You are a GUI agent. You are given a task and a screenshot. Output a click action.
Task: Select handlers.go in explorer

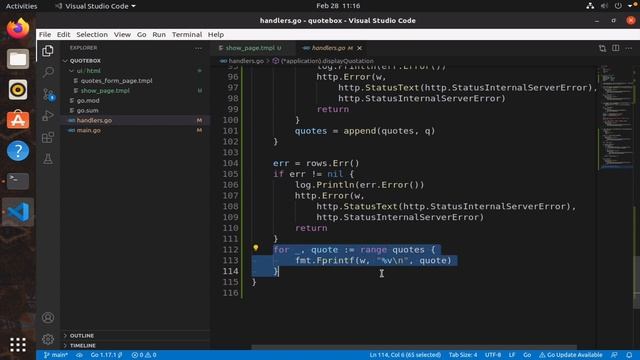[94, 120]
